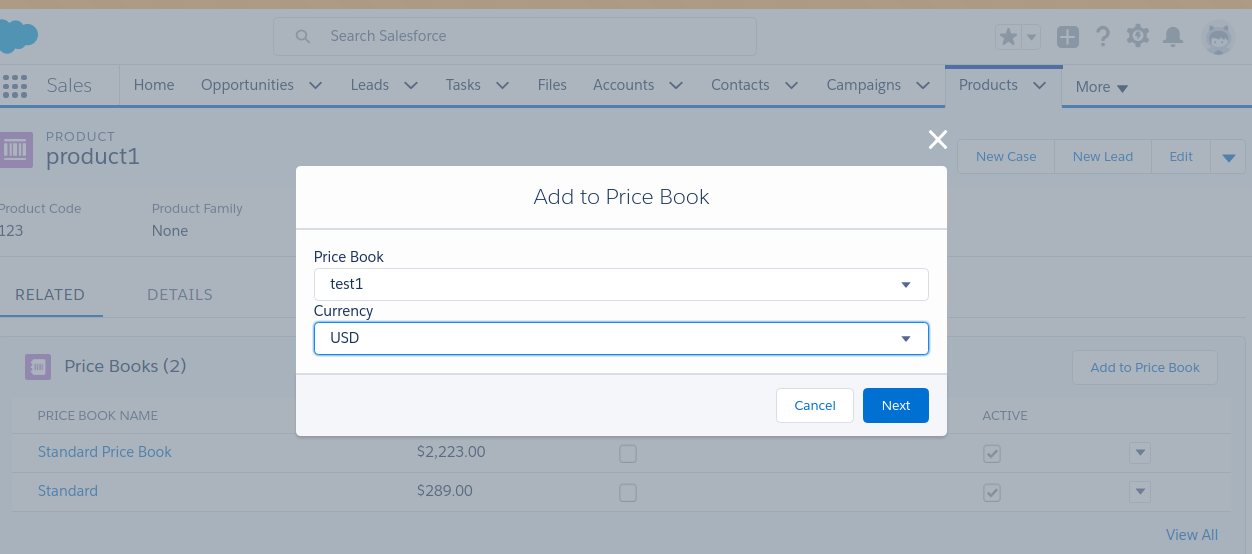Open the More navigation menu
The image size is (1252, 554).
pyautogui.click(x=1101, y=87)
